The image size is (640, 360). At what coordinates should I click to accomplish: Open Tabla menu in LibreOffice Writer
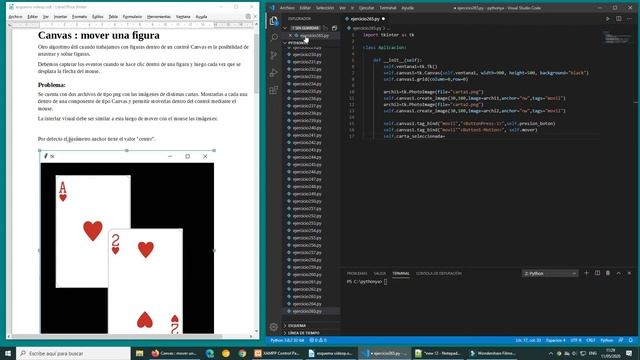113,17
